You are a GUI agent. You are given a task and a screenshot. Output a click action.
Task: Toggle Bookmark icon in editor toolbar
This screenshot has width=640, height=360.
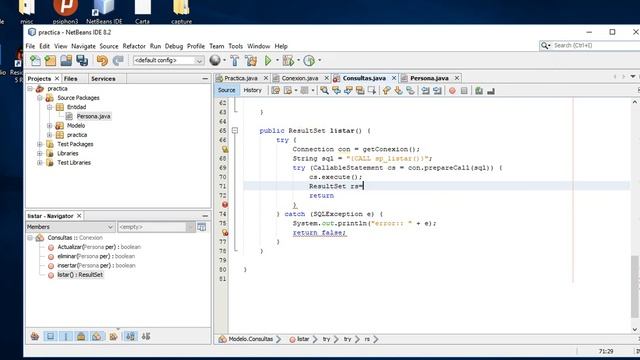pos(410,90)
